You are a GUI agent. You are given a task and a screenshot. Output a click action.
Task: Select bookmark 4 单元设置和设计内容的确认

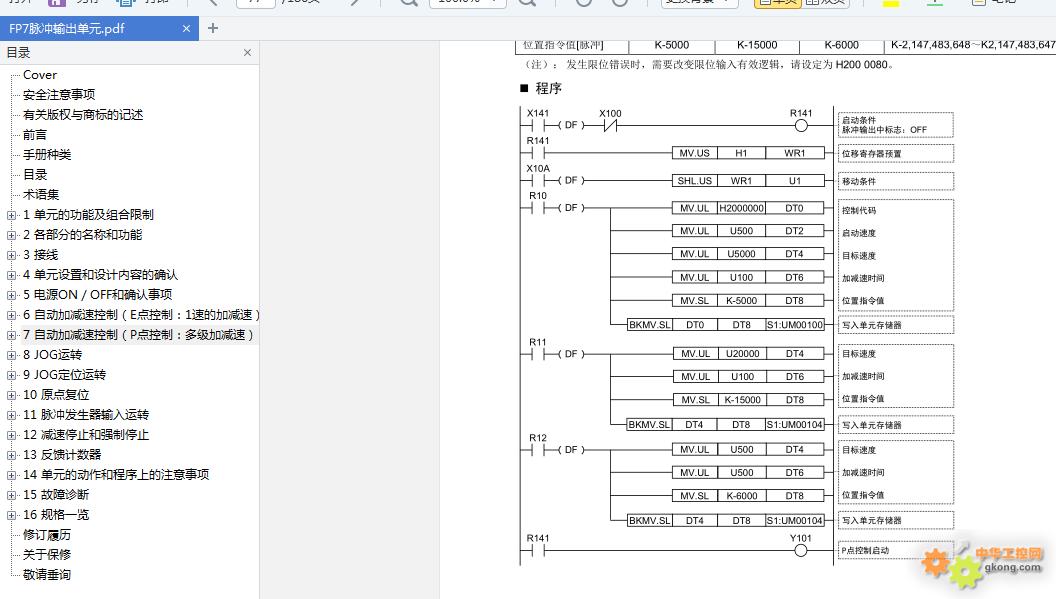100,275
